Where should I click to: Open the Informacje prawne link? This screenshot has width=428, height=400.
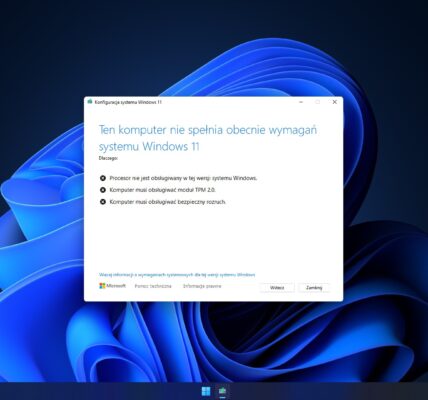[202, 286]
